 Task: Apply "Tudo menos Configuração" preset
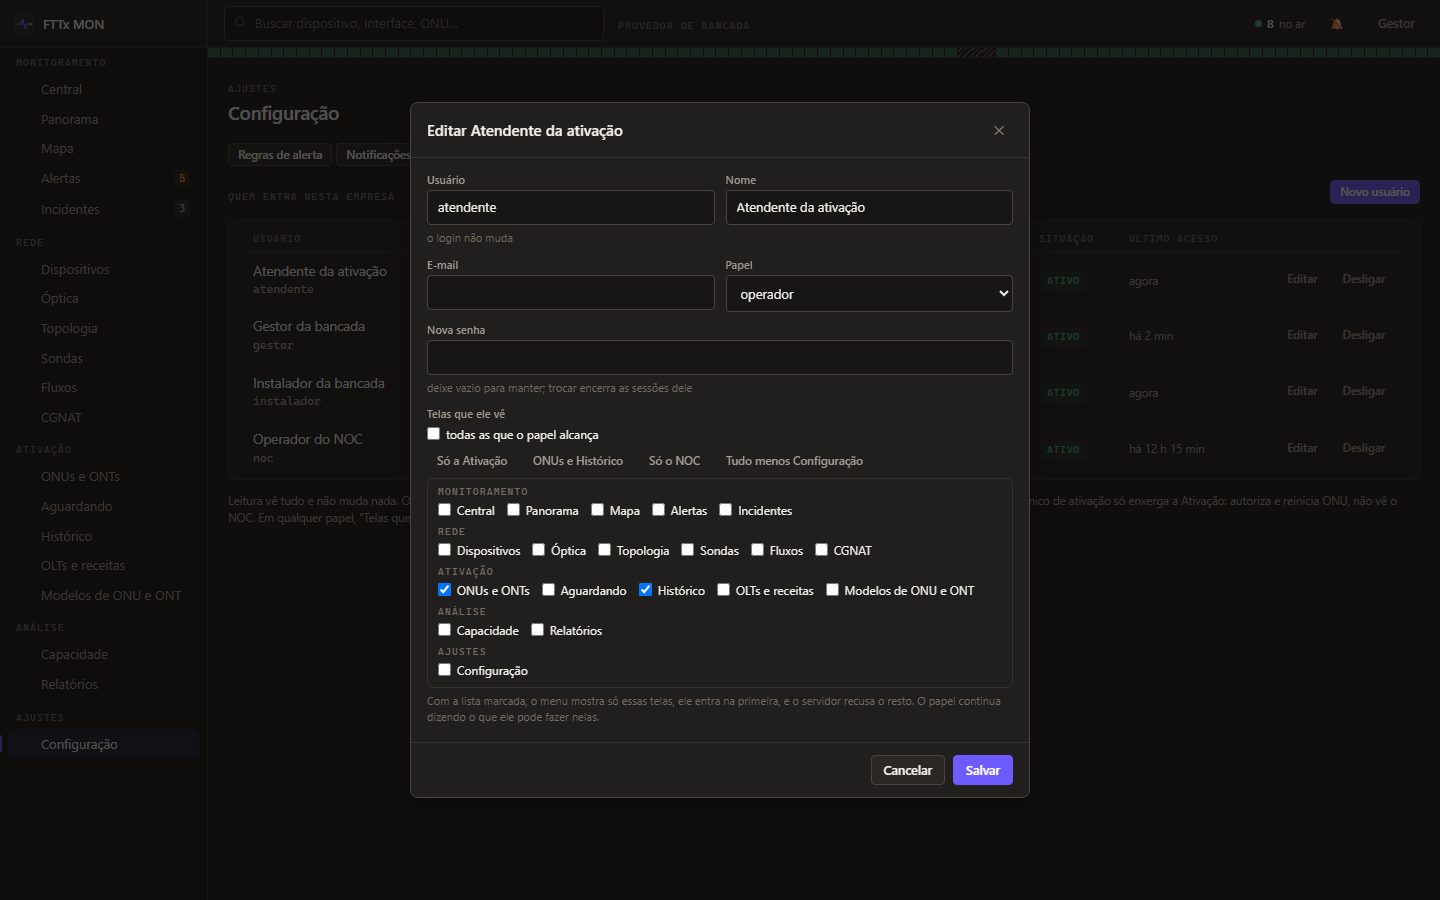tap(794, 461)
